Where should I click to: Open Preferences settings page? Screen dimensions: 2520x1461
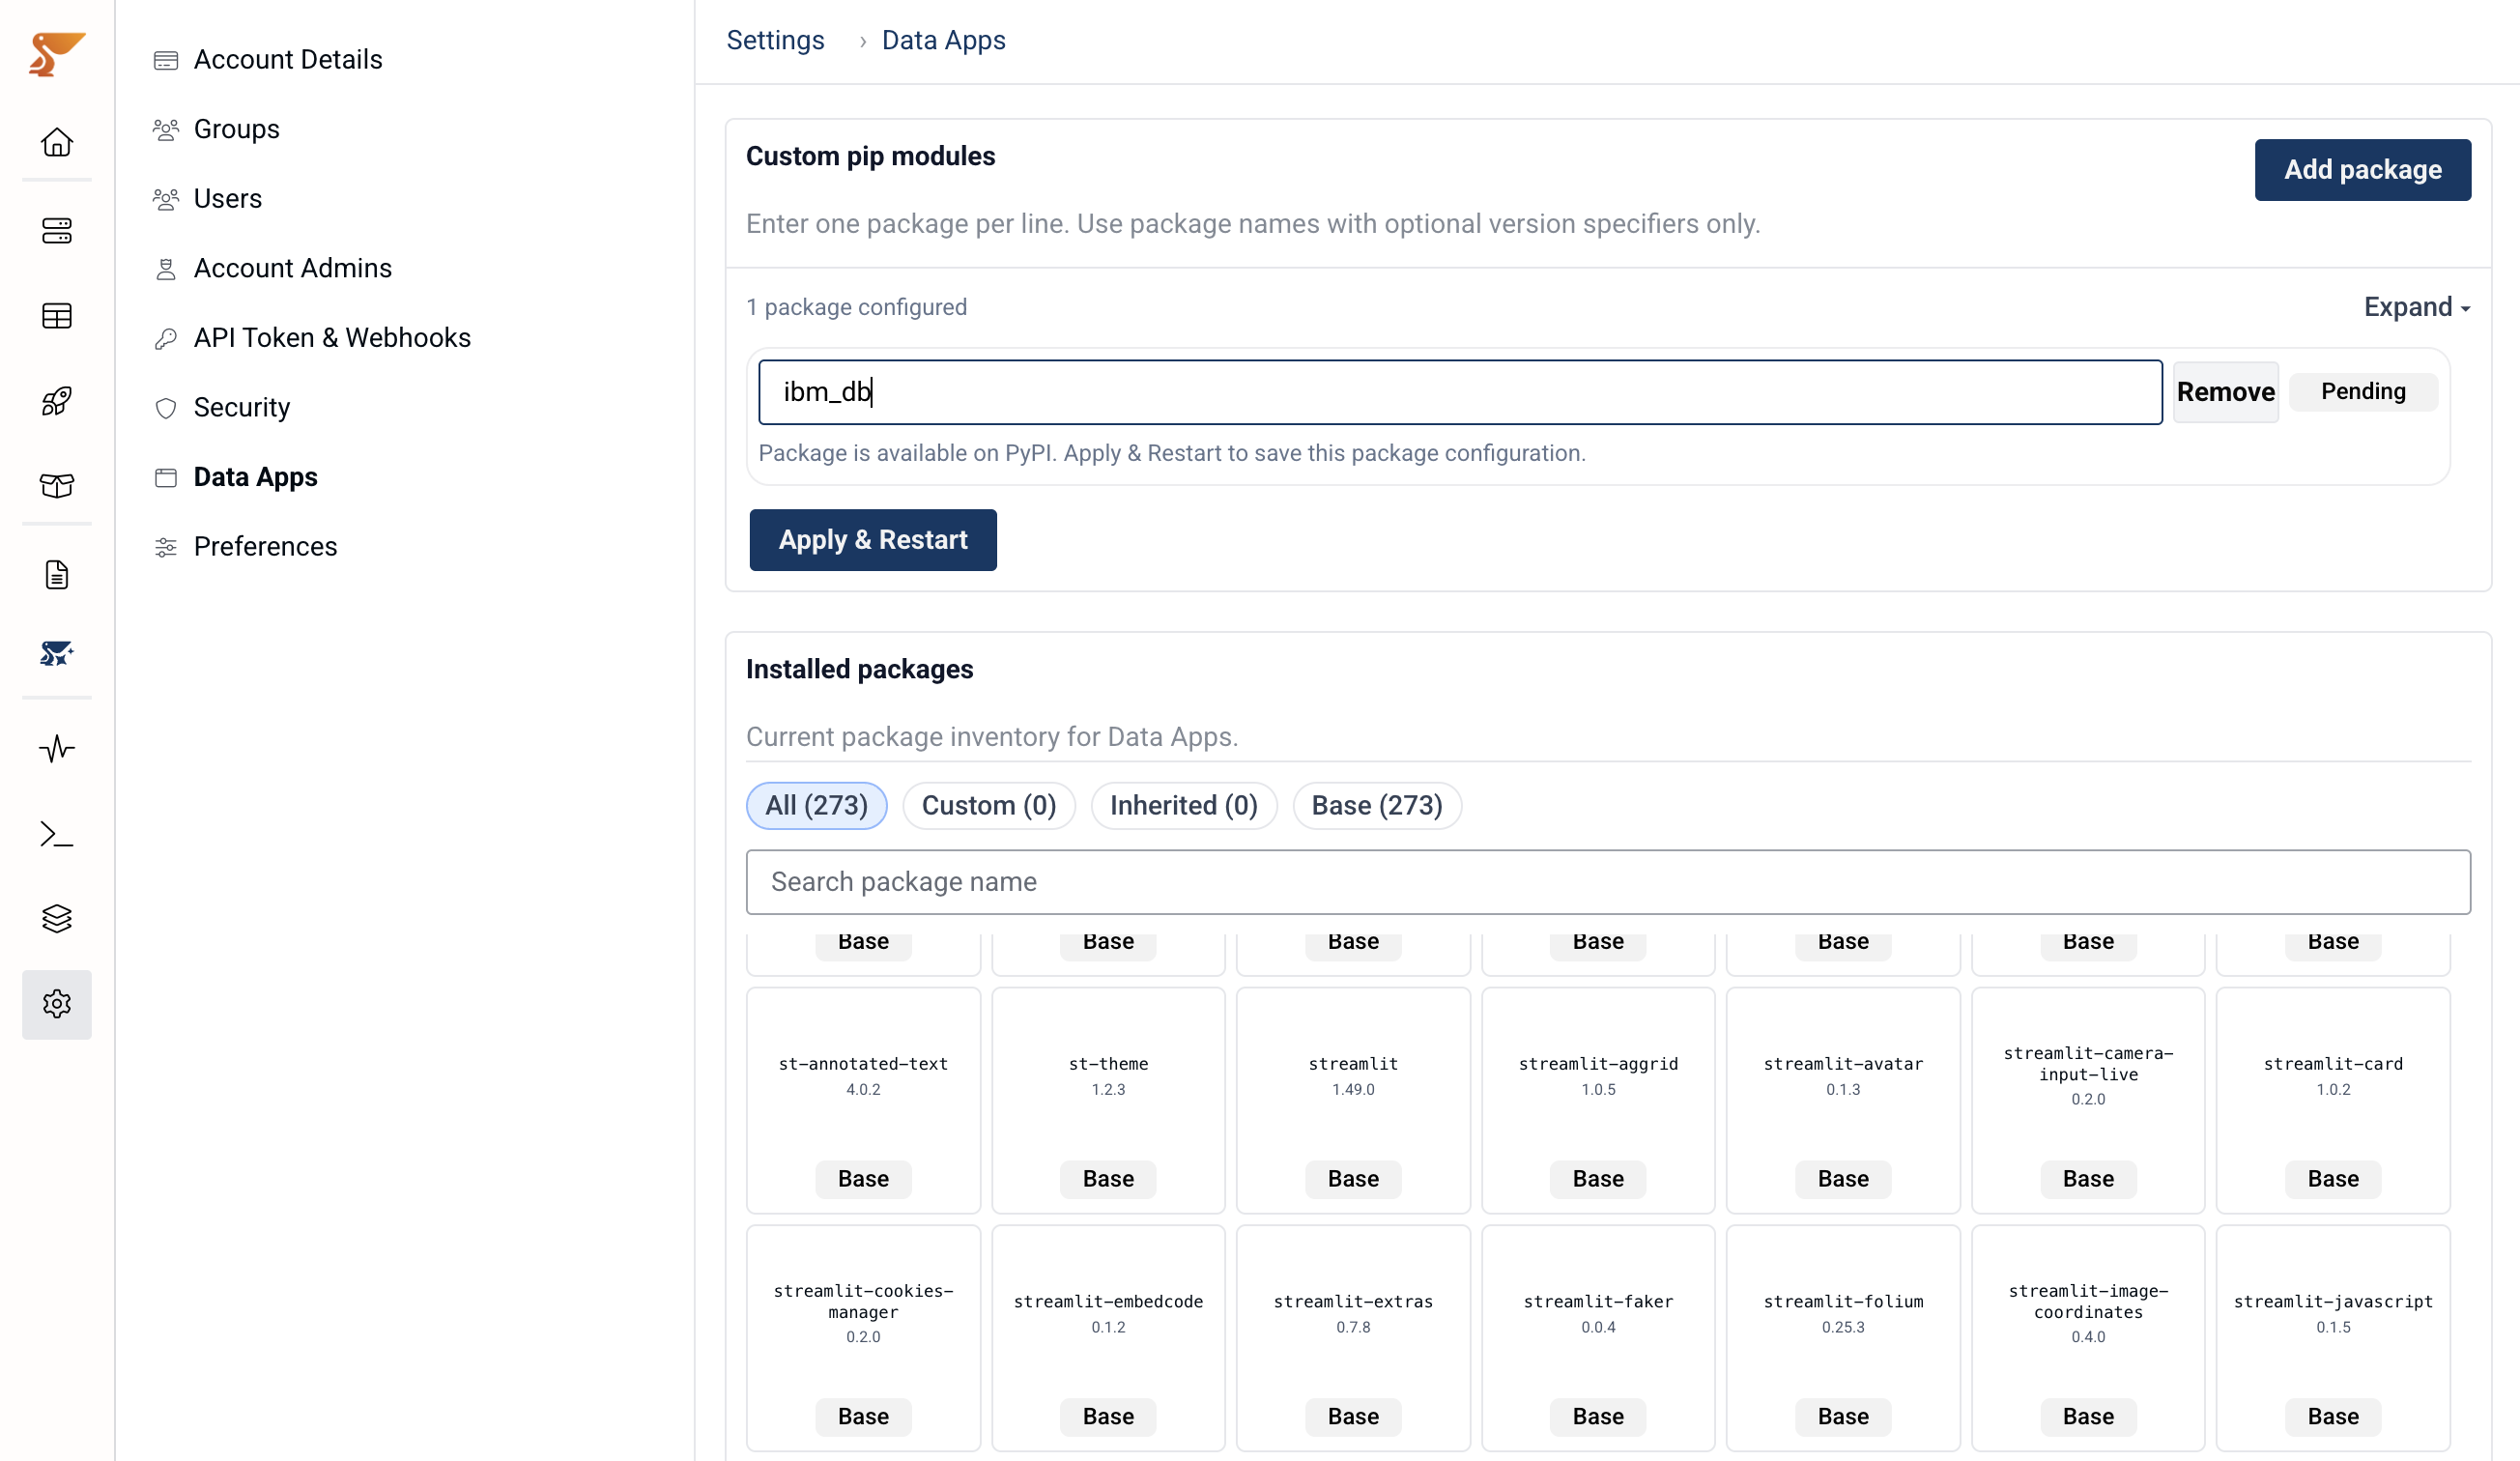tap(265, 547)
